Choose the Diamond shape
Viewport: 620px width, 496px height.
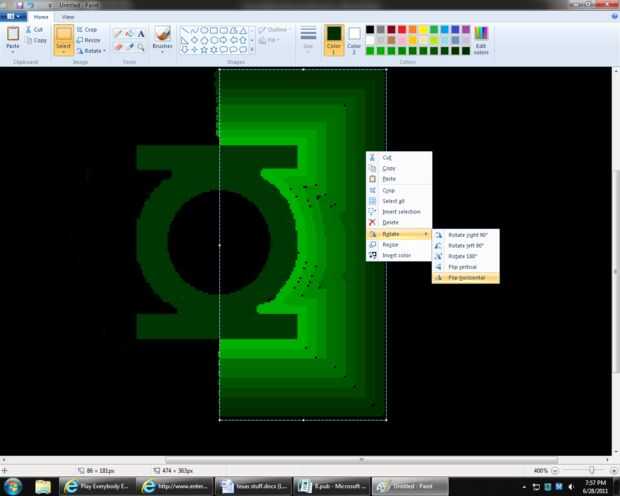click(195, 40)
